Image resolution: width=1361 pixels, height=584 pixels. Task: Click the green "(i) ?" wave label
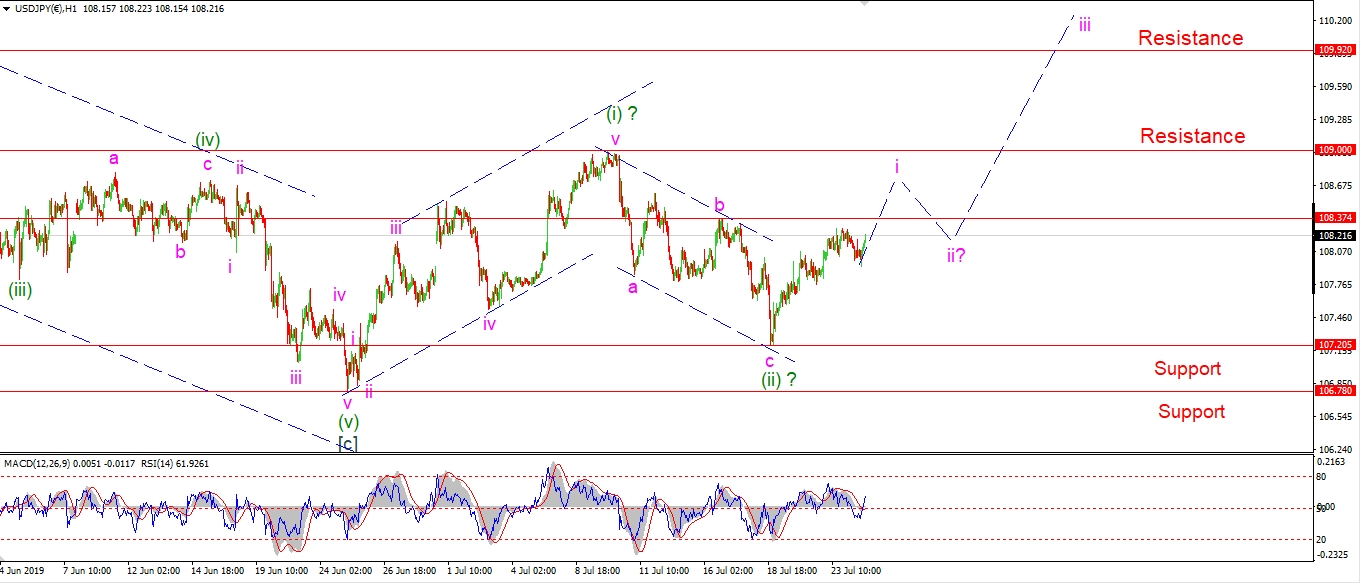pyautogui.click(x=621, y=113)
